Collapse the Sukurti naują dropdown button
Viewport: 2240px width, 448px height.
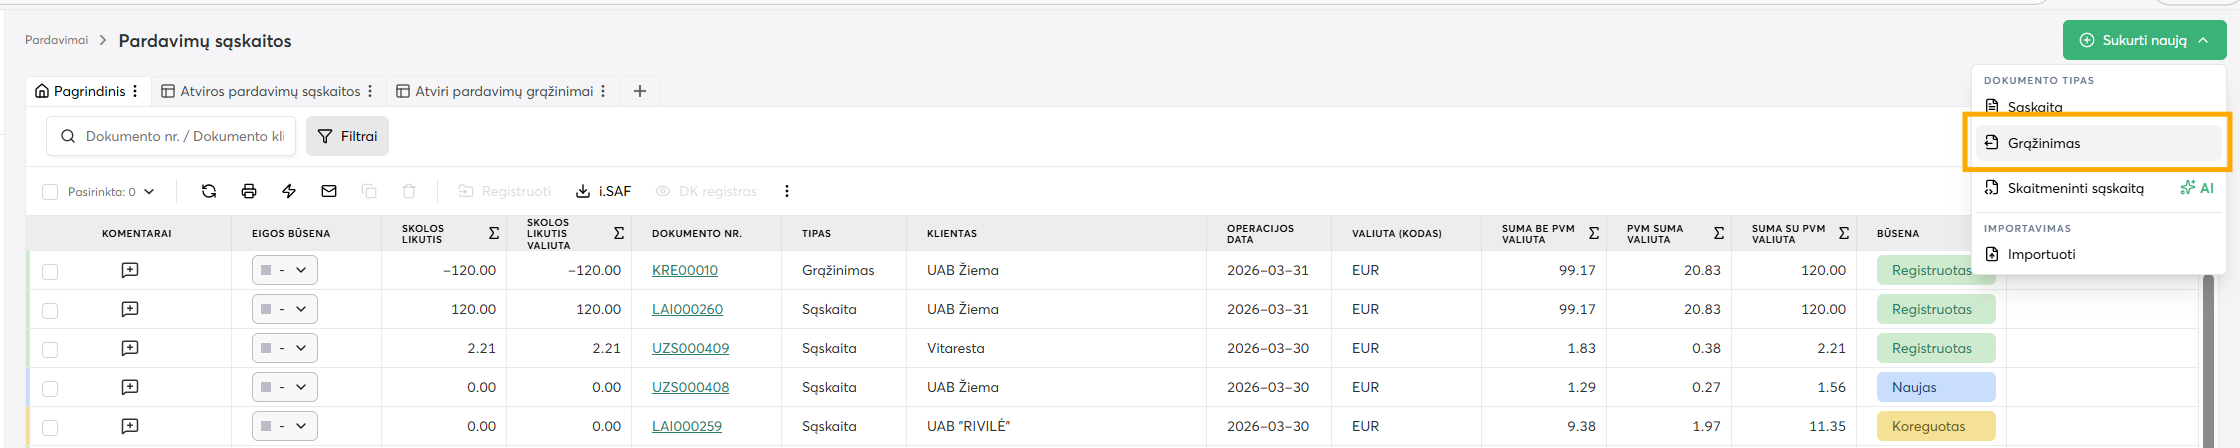pos(2144,40)
